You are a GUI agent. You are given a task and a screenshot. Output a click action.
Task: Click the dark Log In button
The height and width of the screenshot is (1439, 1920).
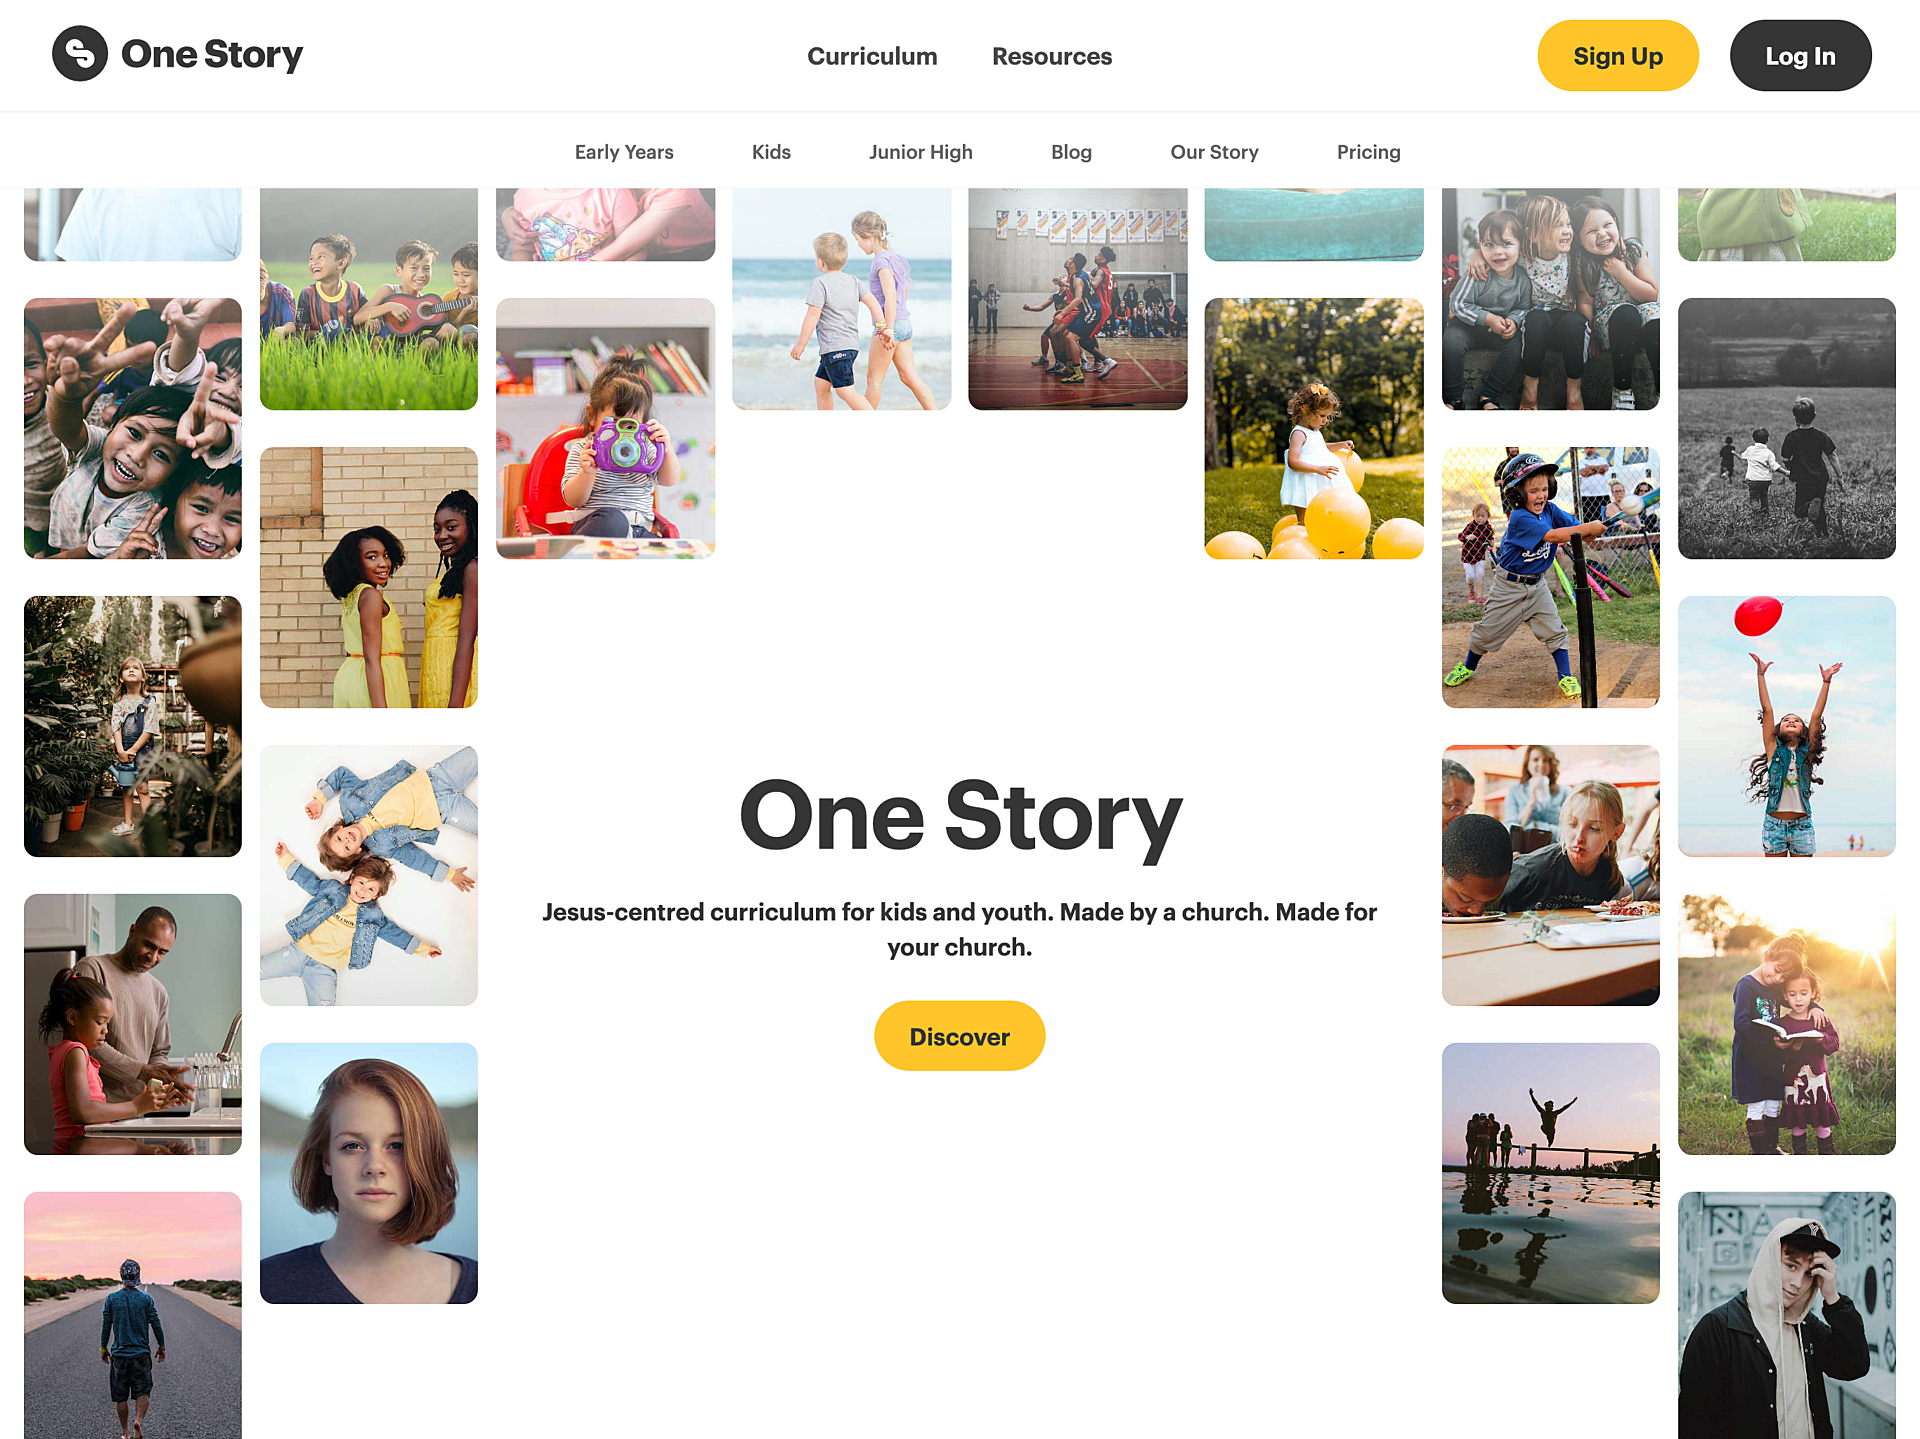[1800, 56]
